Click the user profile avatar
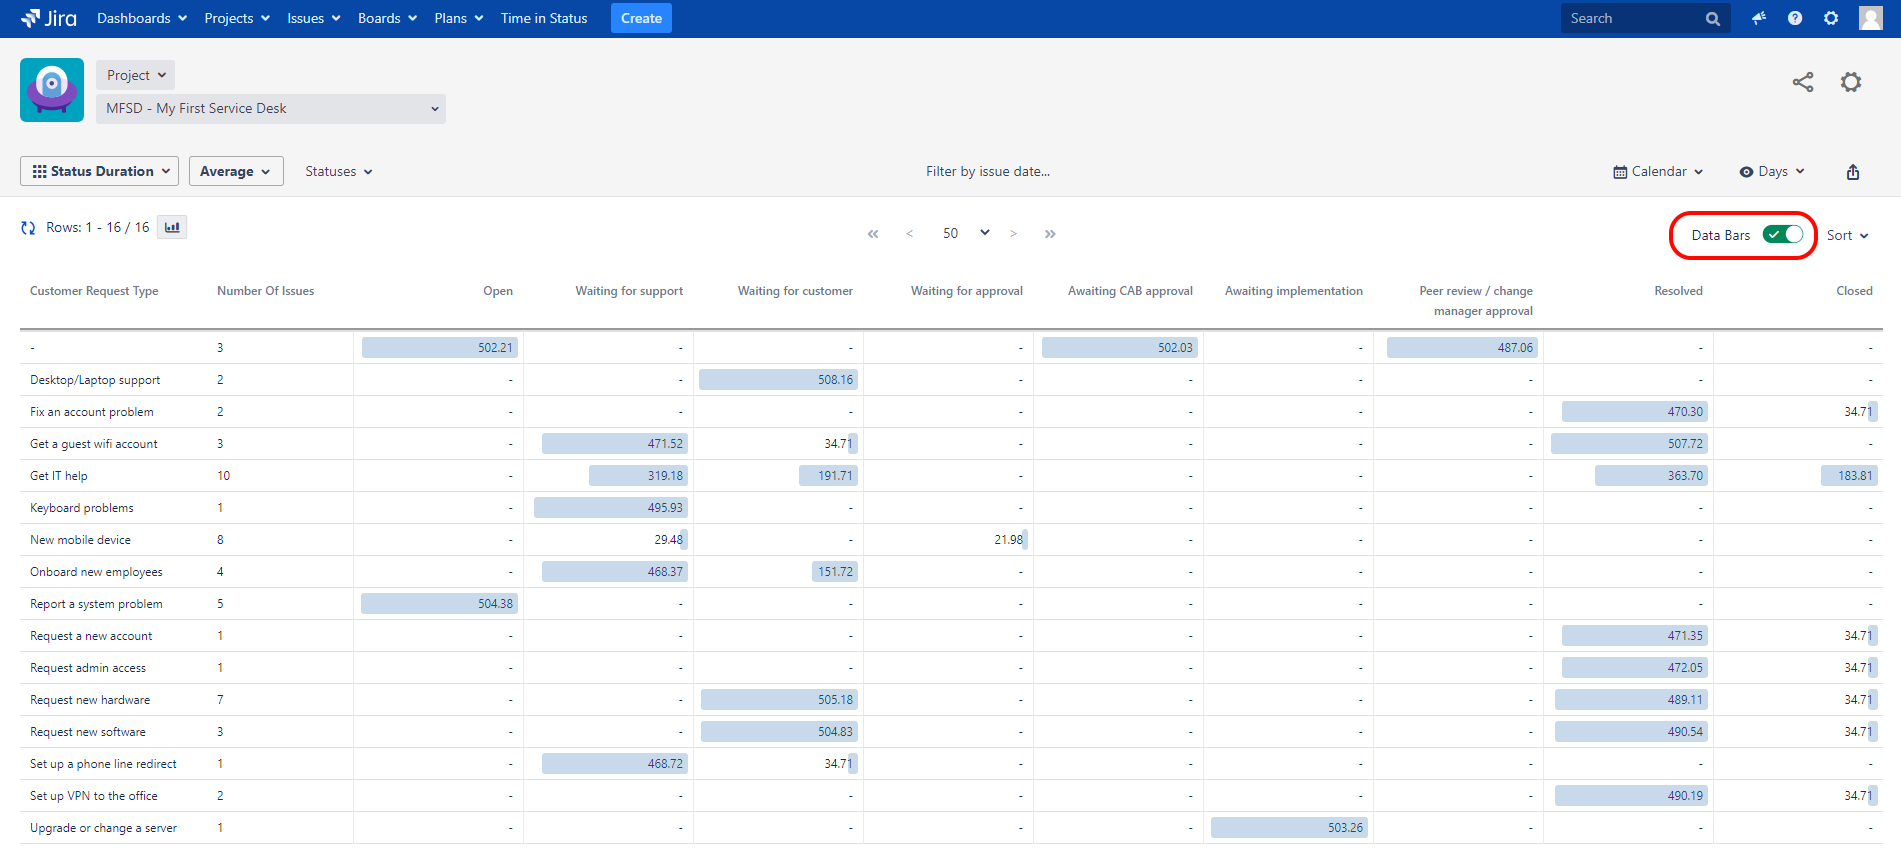The image size is (1901, 862). [x=1870, y=19]
